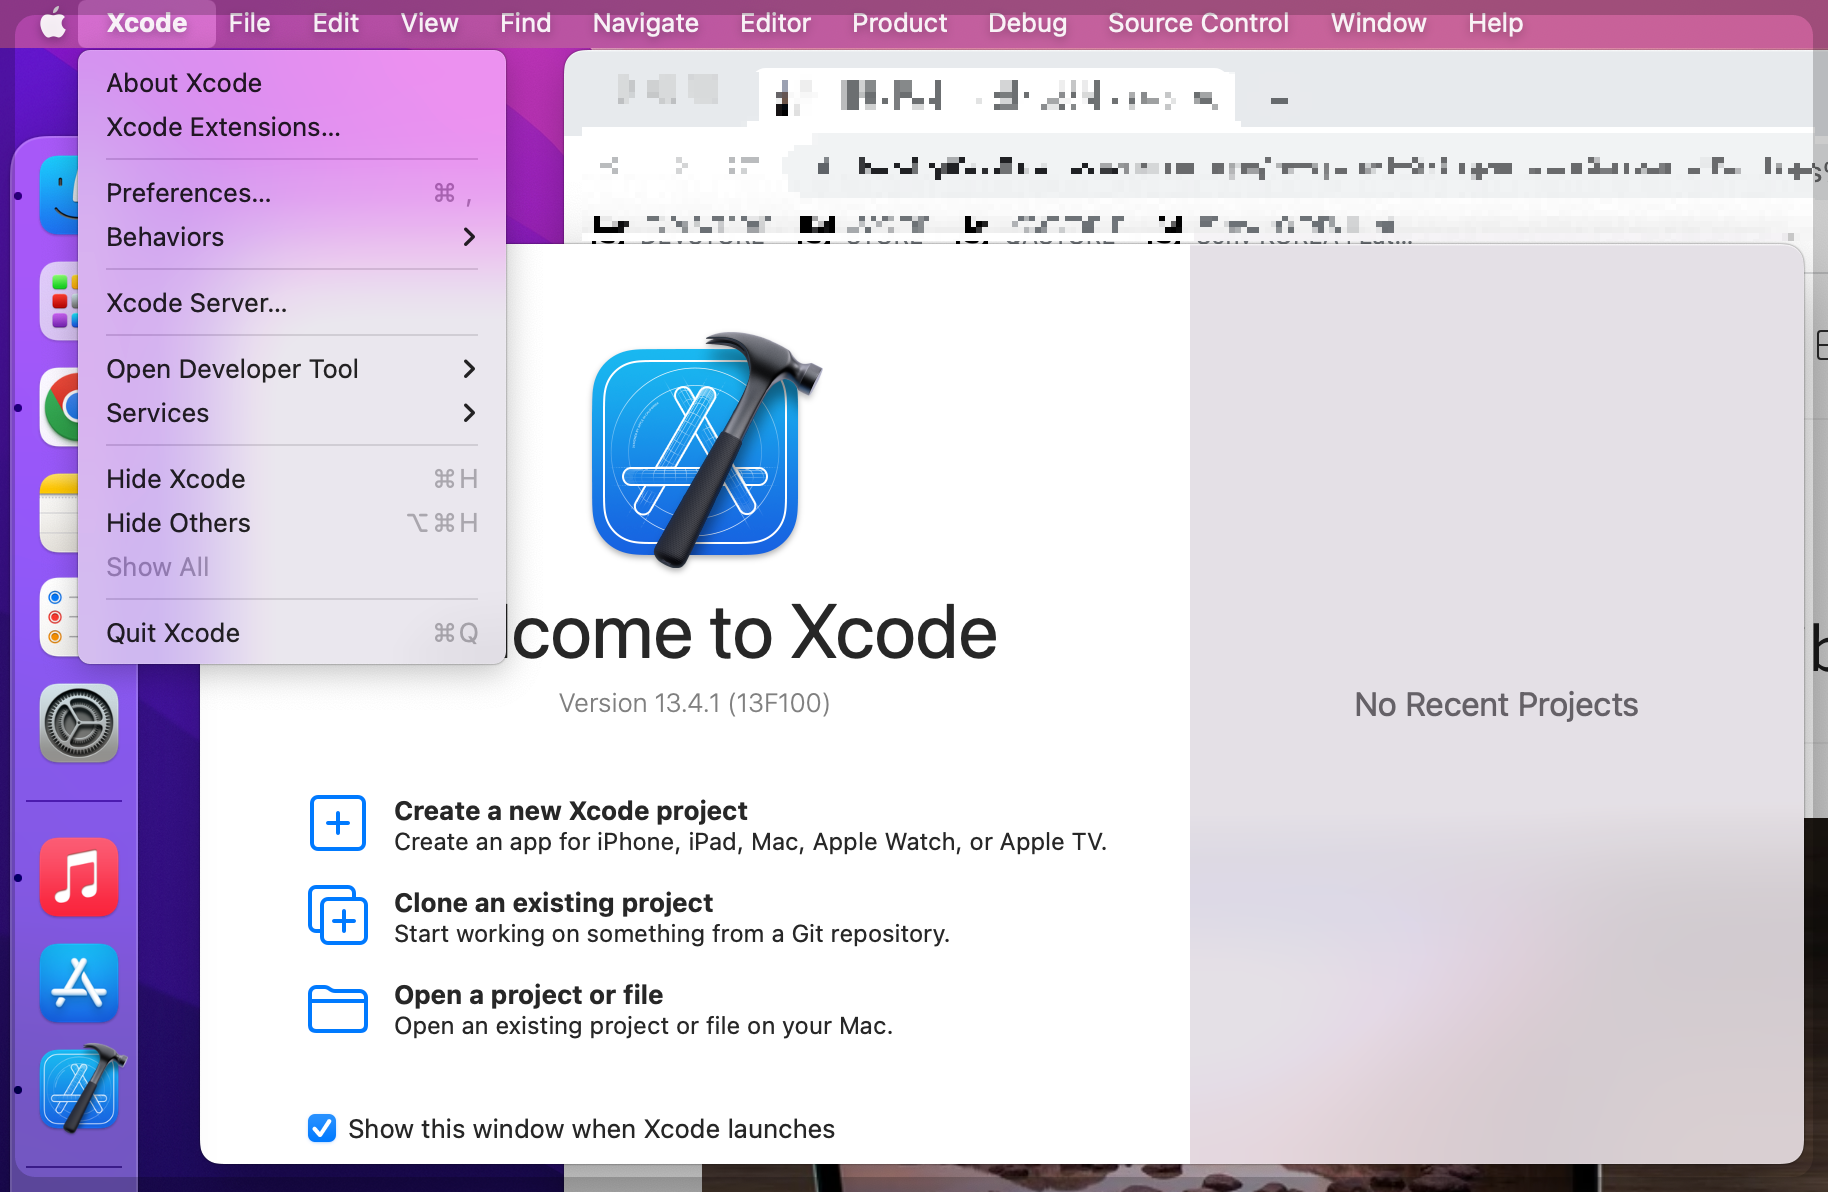The height and width of the screenshot is (1192, 1828).
Task: Click the folder icon for opening a project
Action: (338, 1008)
